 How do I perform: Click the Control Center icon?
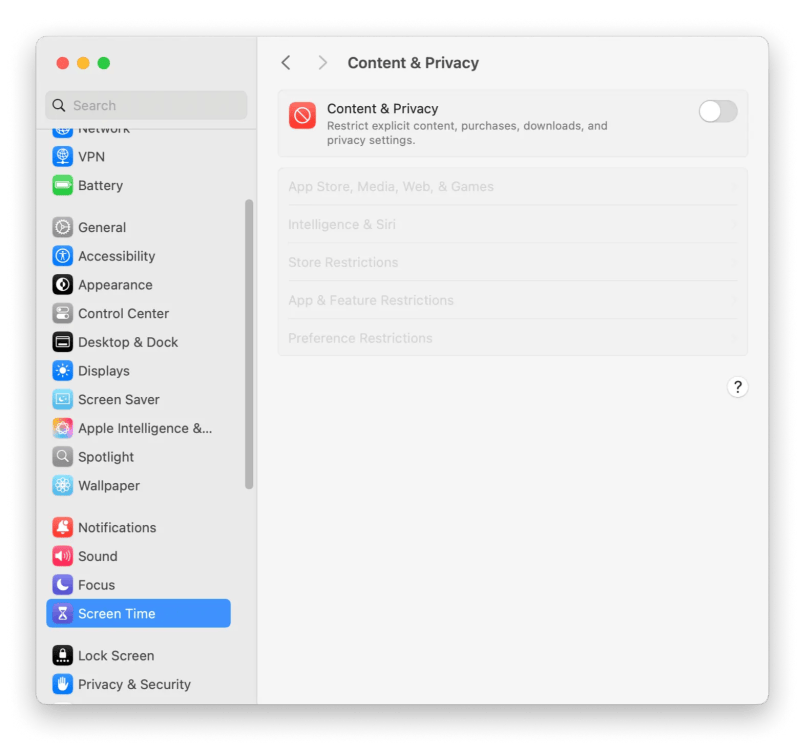click(62, 313)
